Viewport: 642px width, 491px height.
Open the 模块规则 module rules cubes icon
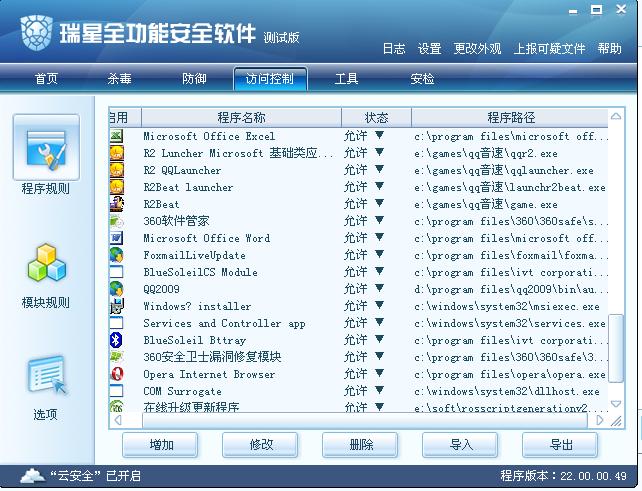pyautogui.click(x=46, y=262)
